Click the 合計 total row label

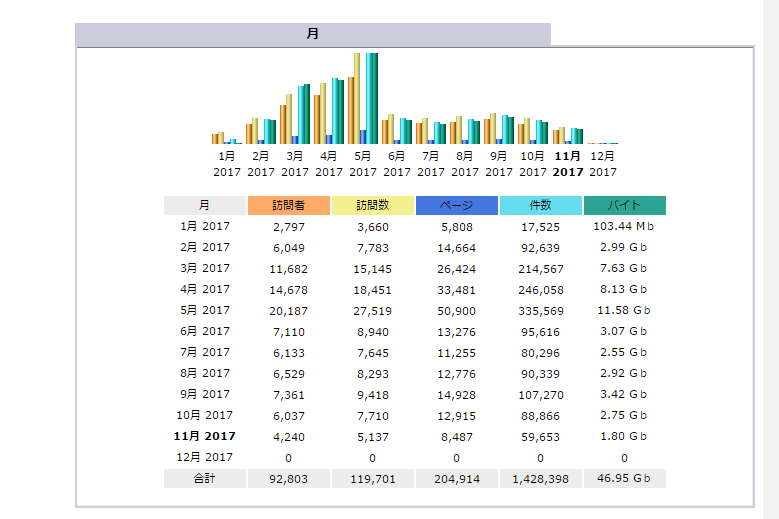click(x=205, y=479)
